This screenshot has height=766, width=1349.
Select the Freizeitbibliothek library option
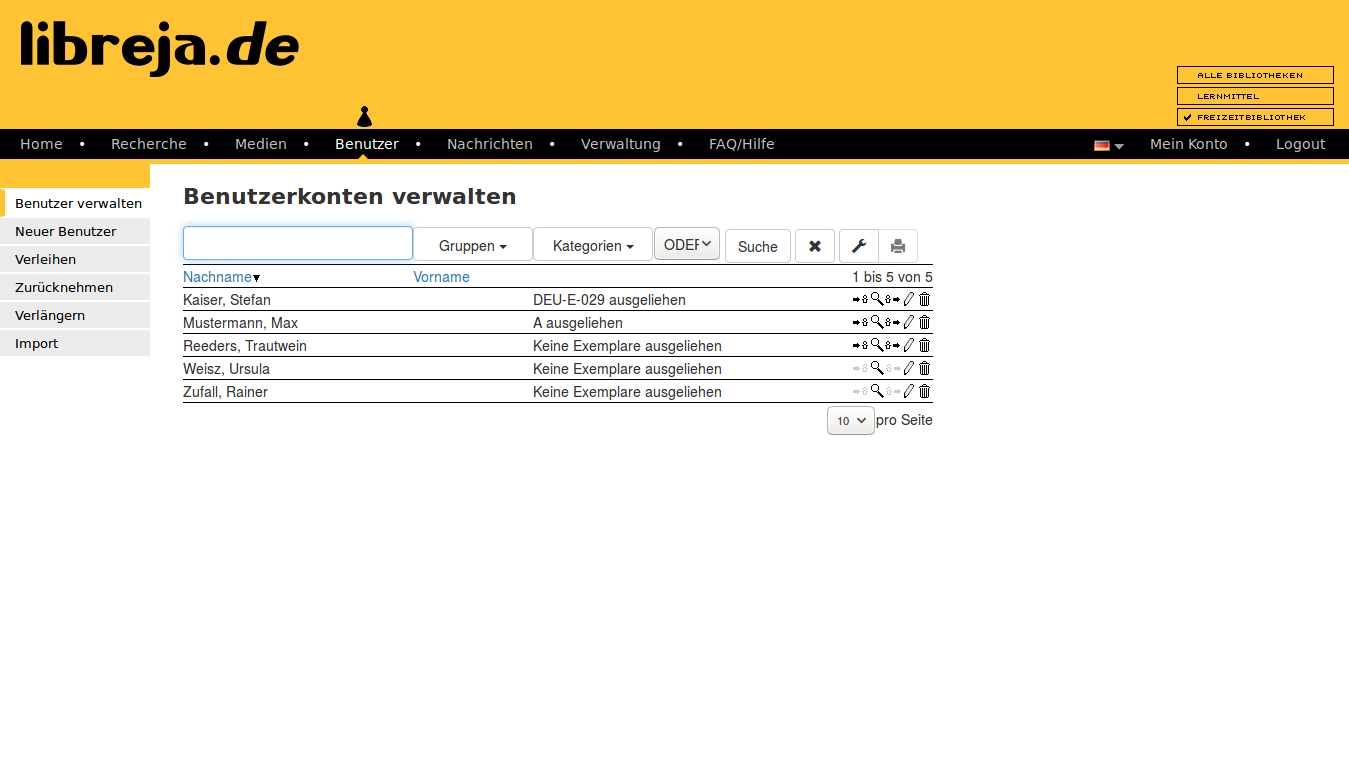pos(1255,117)
